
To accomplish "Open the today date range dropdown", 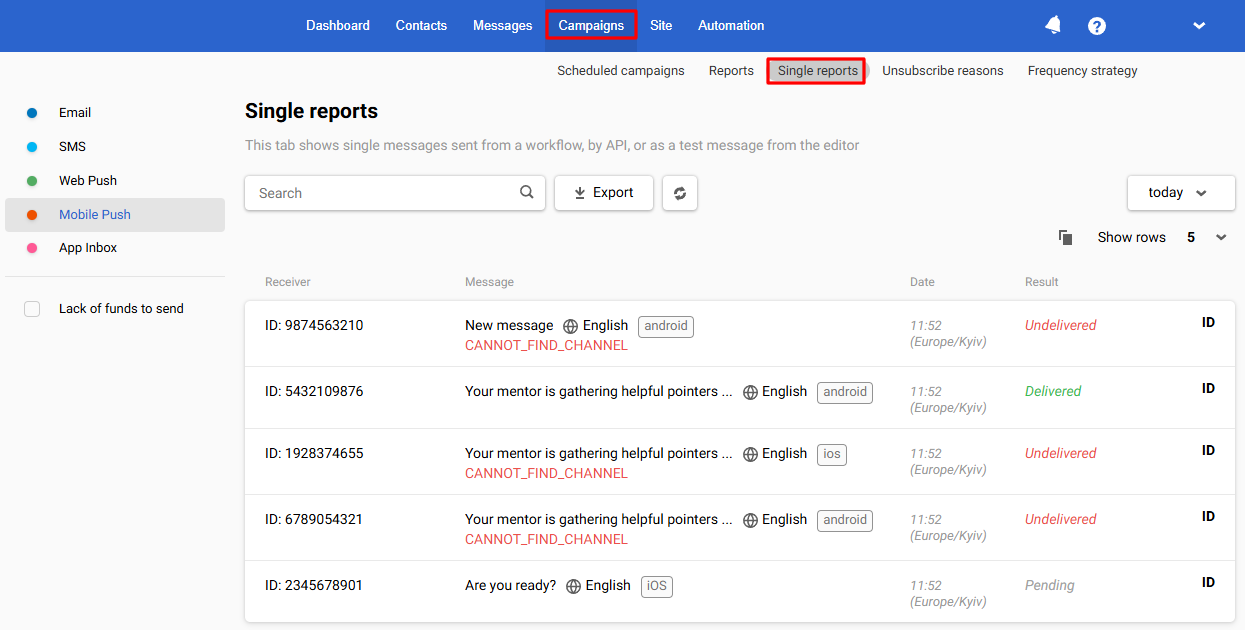I will [1180, 193].
